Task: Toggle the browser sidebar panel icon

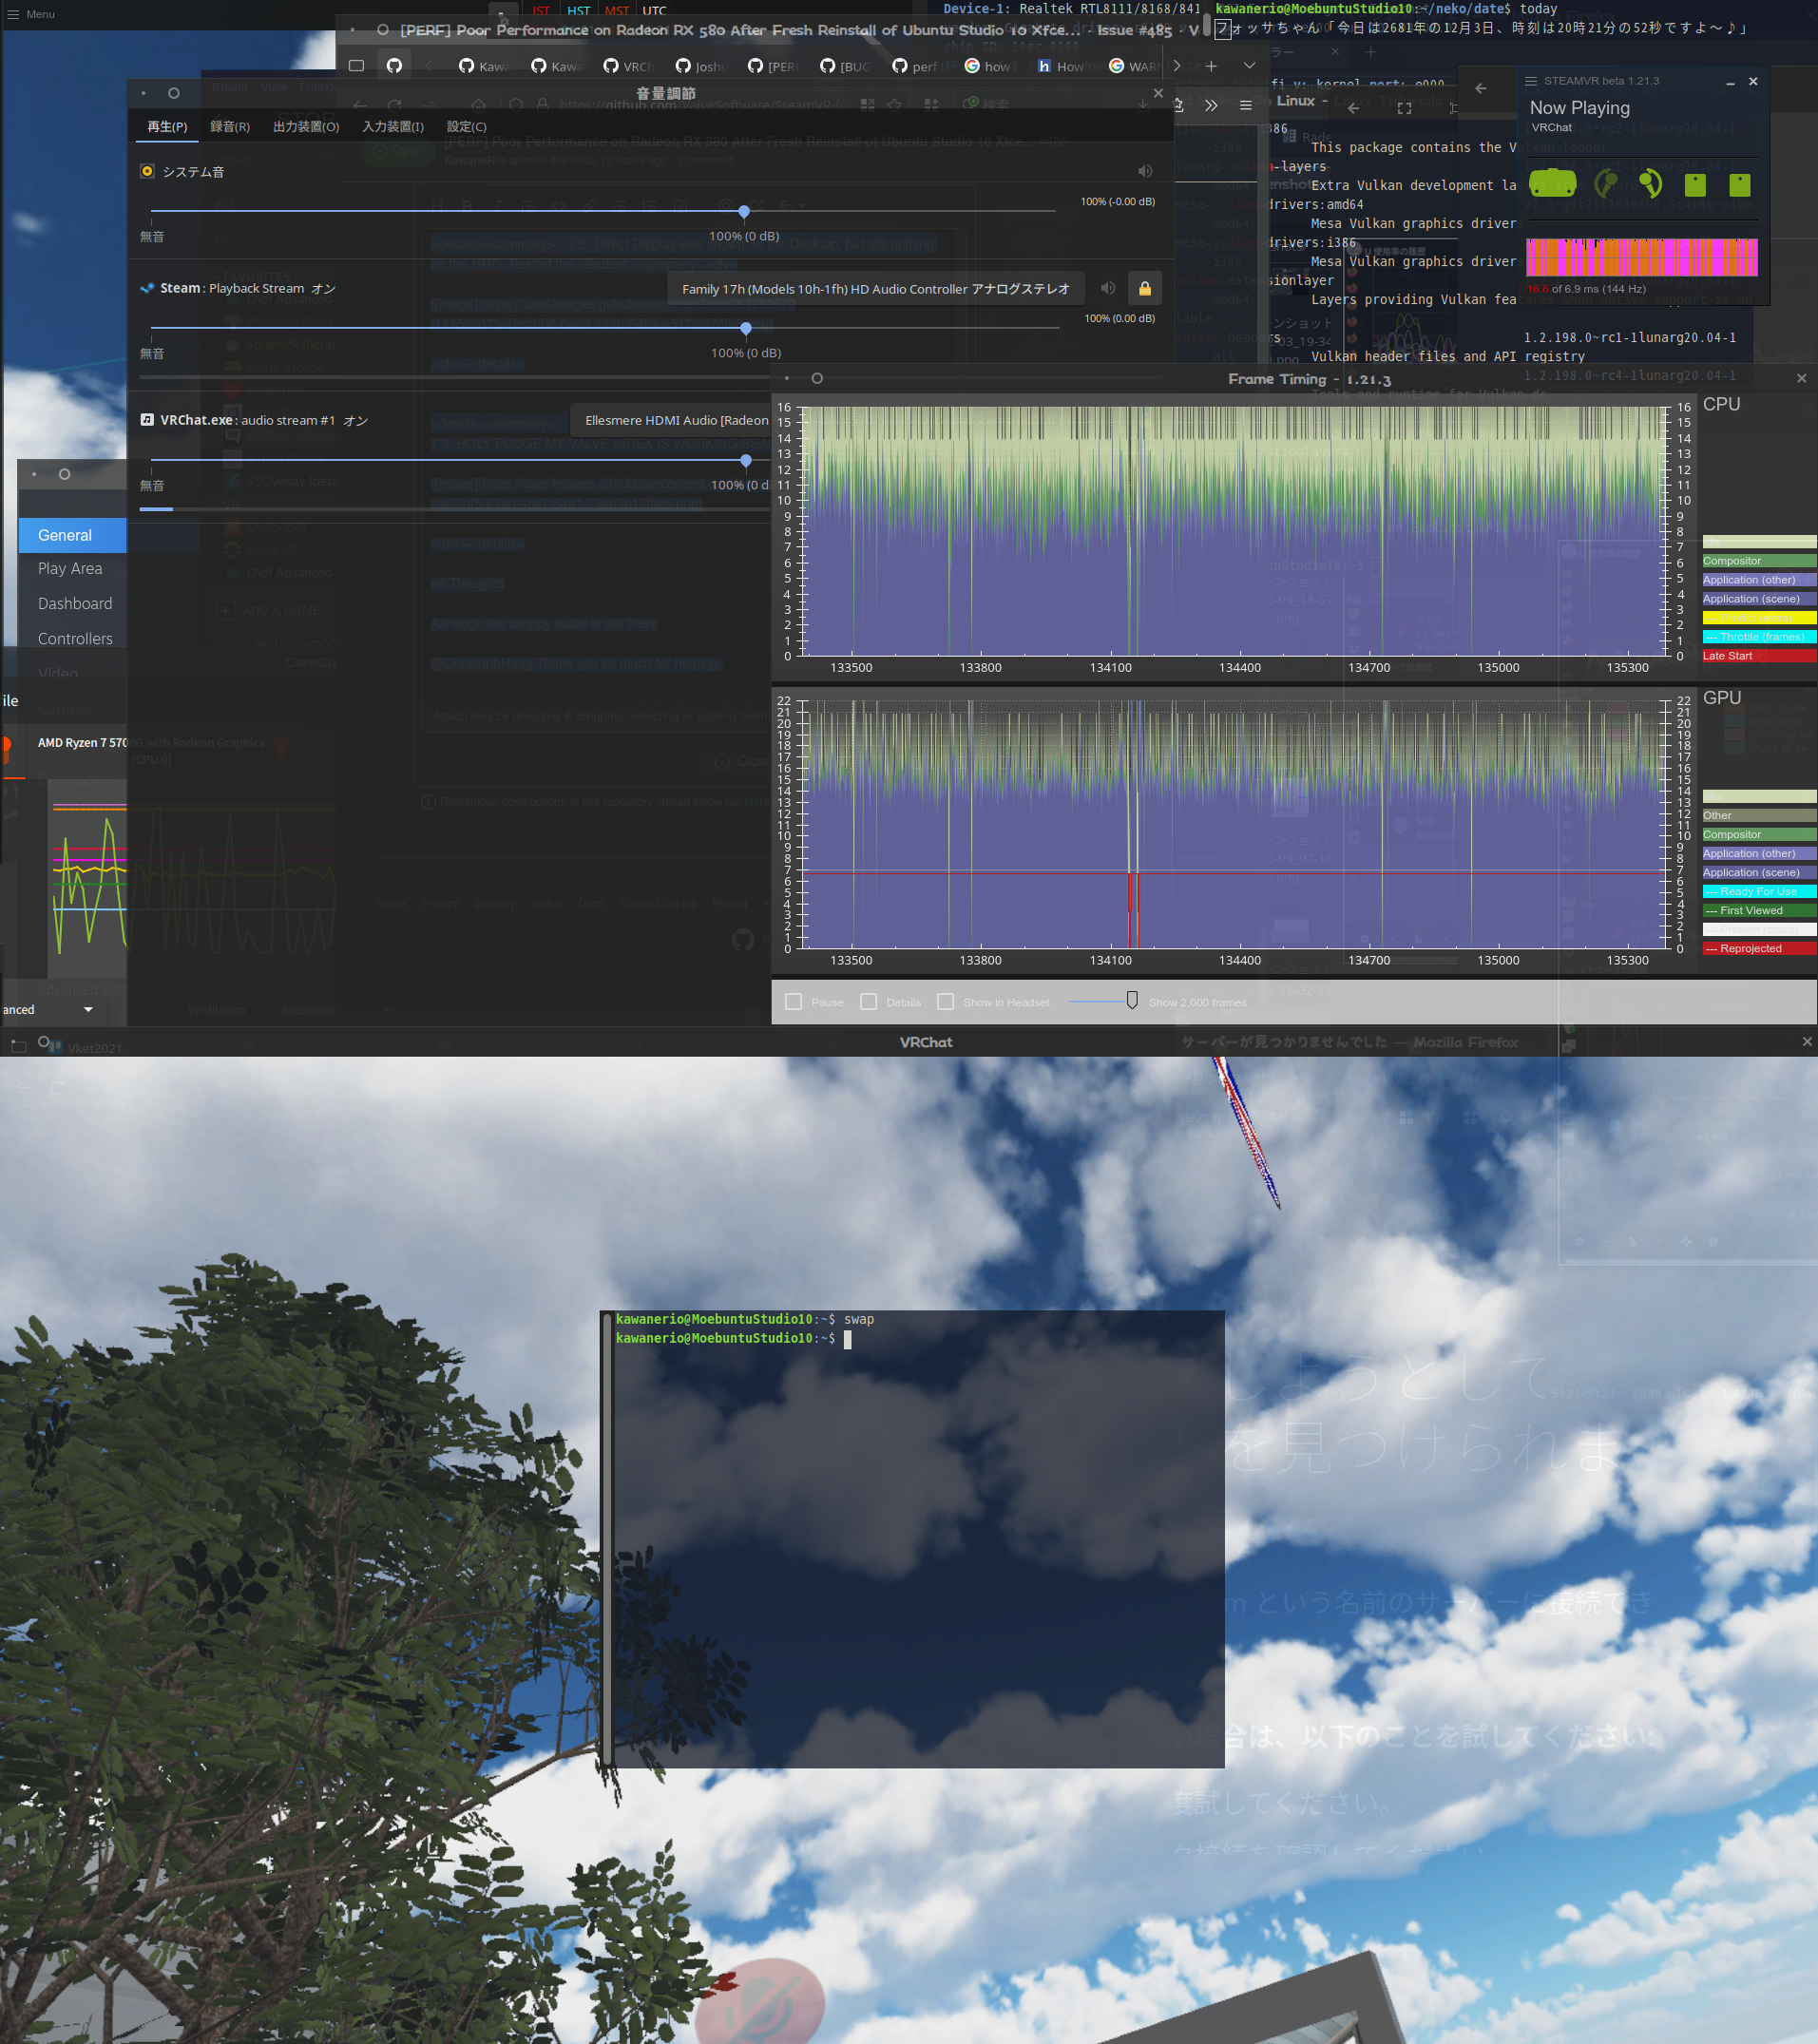Action: [x=356, y=66]
